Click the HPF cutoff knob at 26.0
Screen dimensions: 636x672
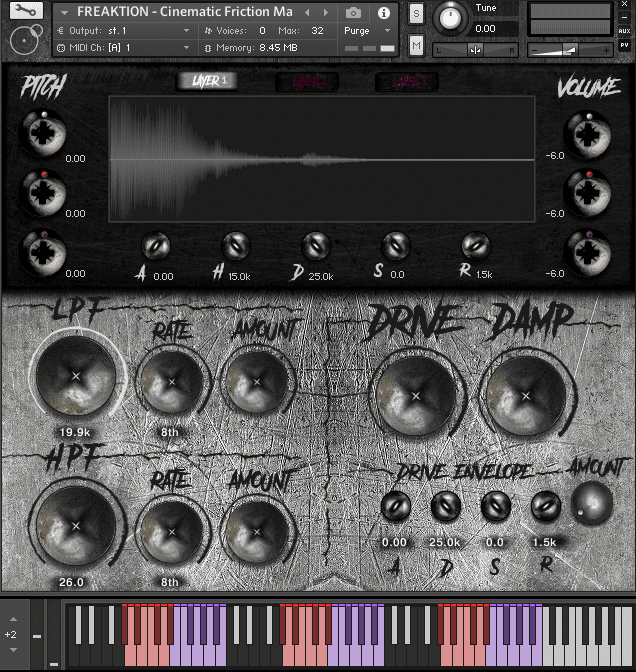tap(76, 526)
